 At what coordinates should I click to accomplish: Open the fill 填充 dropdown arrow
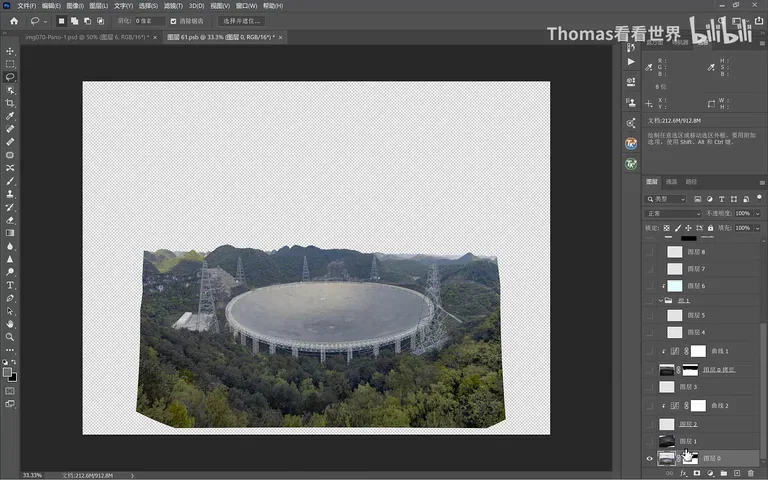click(x=758, y=228)
